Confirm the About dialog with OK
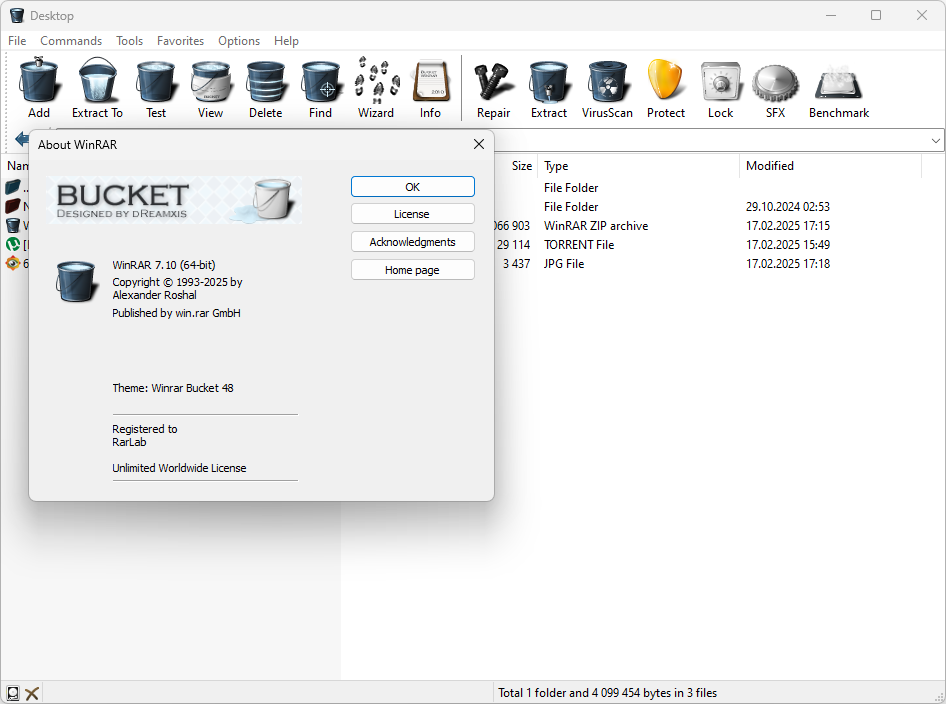 [413, 186]
